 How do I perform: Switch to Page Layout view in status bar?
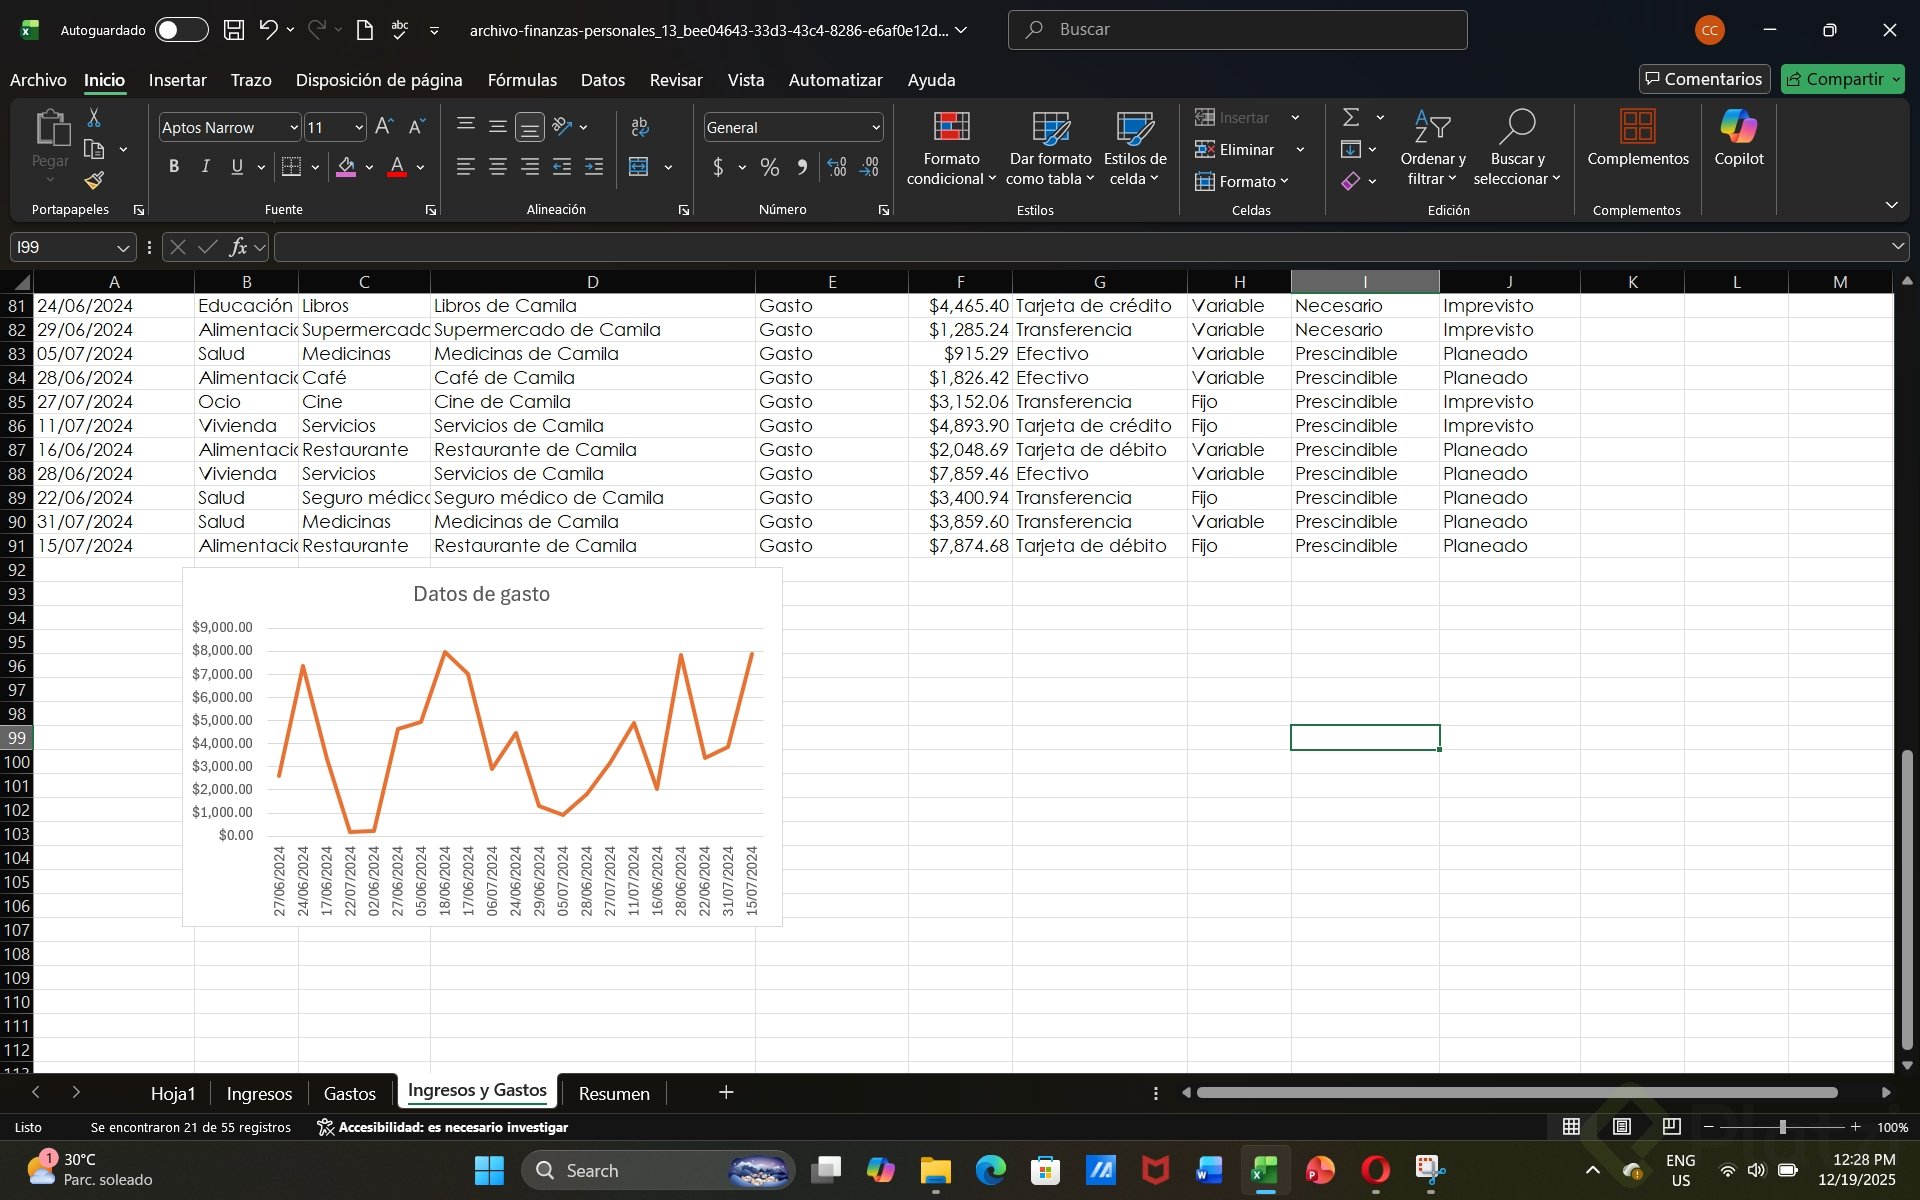click(1621, 1127)
